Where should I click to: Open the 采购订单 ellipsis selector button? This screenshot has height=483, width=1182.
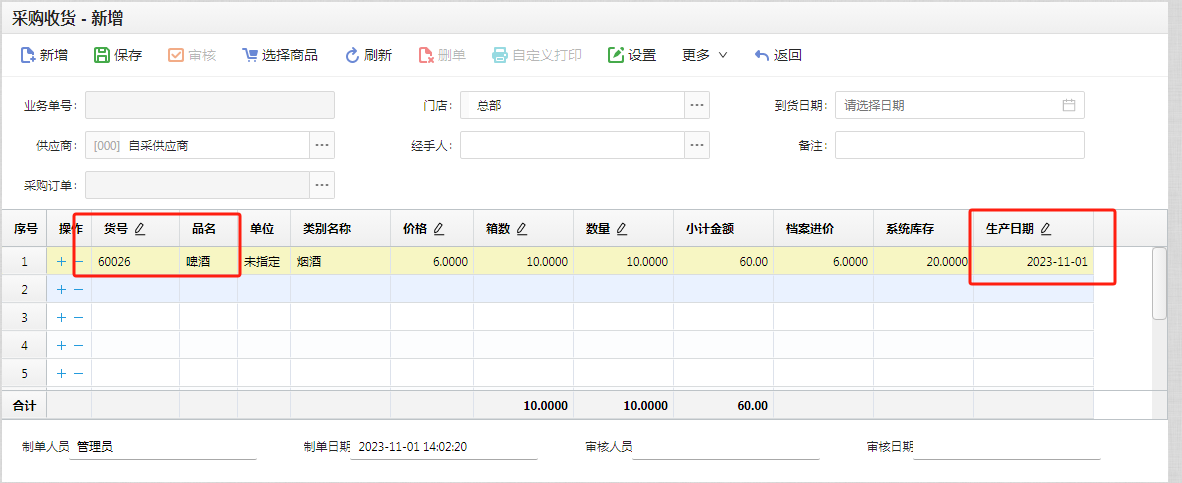click(322, 185)
